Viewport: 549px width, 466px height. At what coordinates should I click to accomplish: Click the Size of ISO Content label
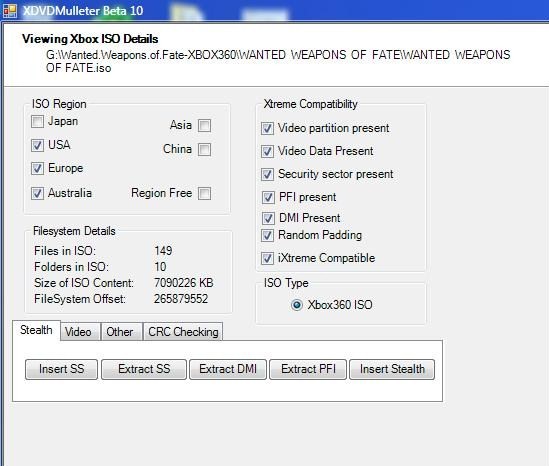[x=84, y=283]
